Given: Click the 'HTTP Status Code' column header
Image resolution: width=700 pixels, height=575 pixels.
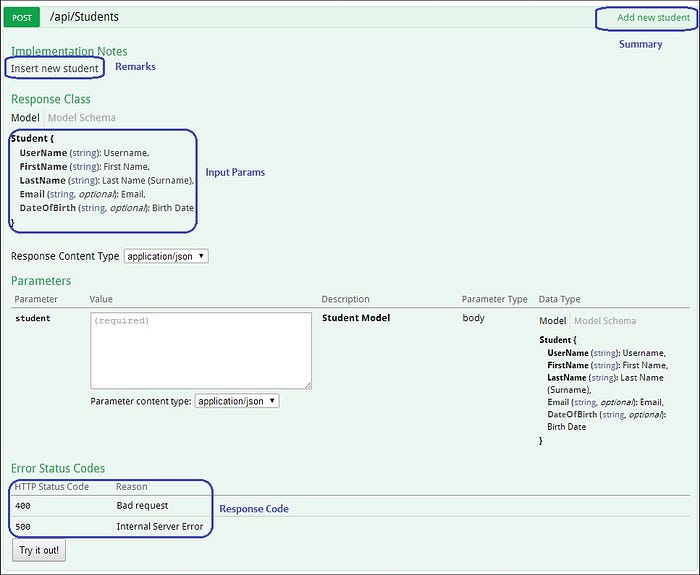Looking at the screenshot, I should [52, 487].
